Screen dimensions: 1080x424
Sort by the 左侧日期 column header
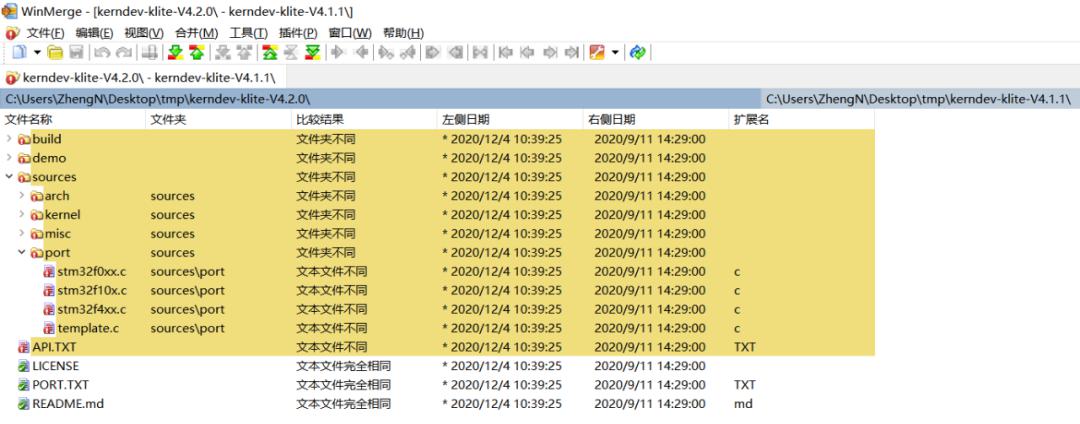click(510, 120)
